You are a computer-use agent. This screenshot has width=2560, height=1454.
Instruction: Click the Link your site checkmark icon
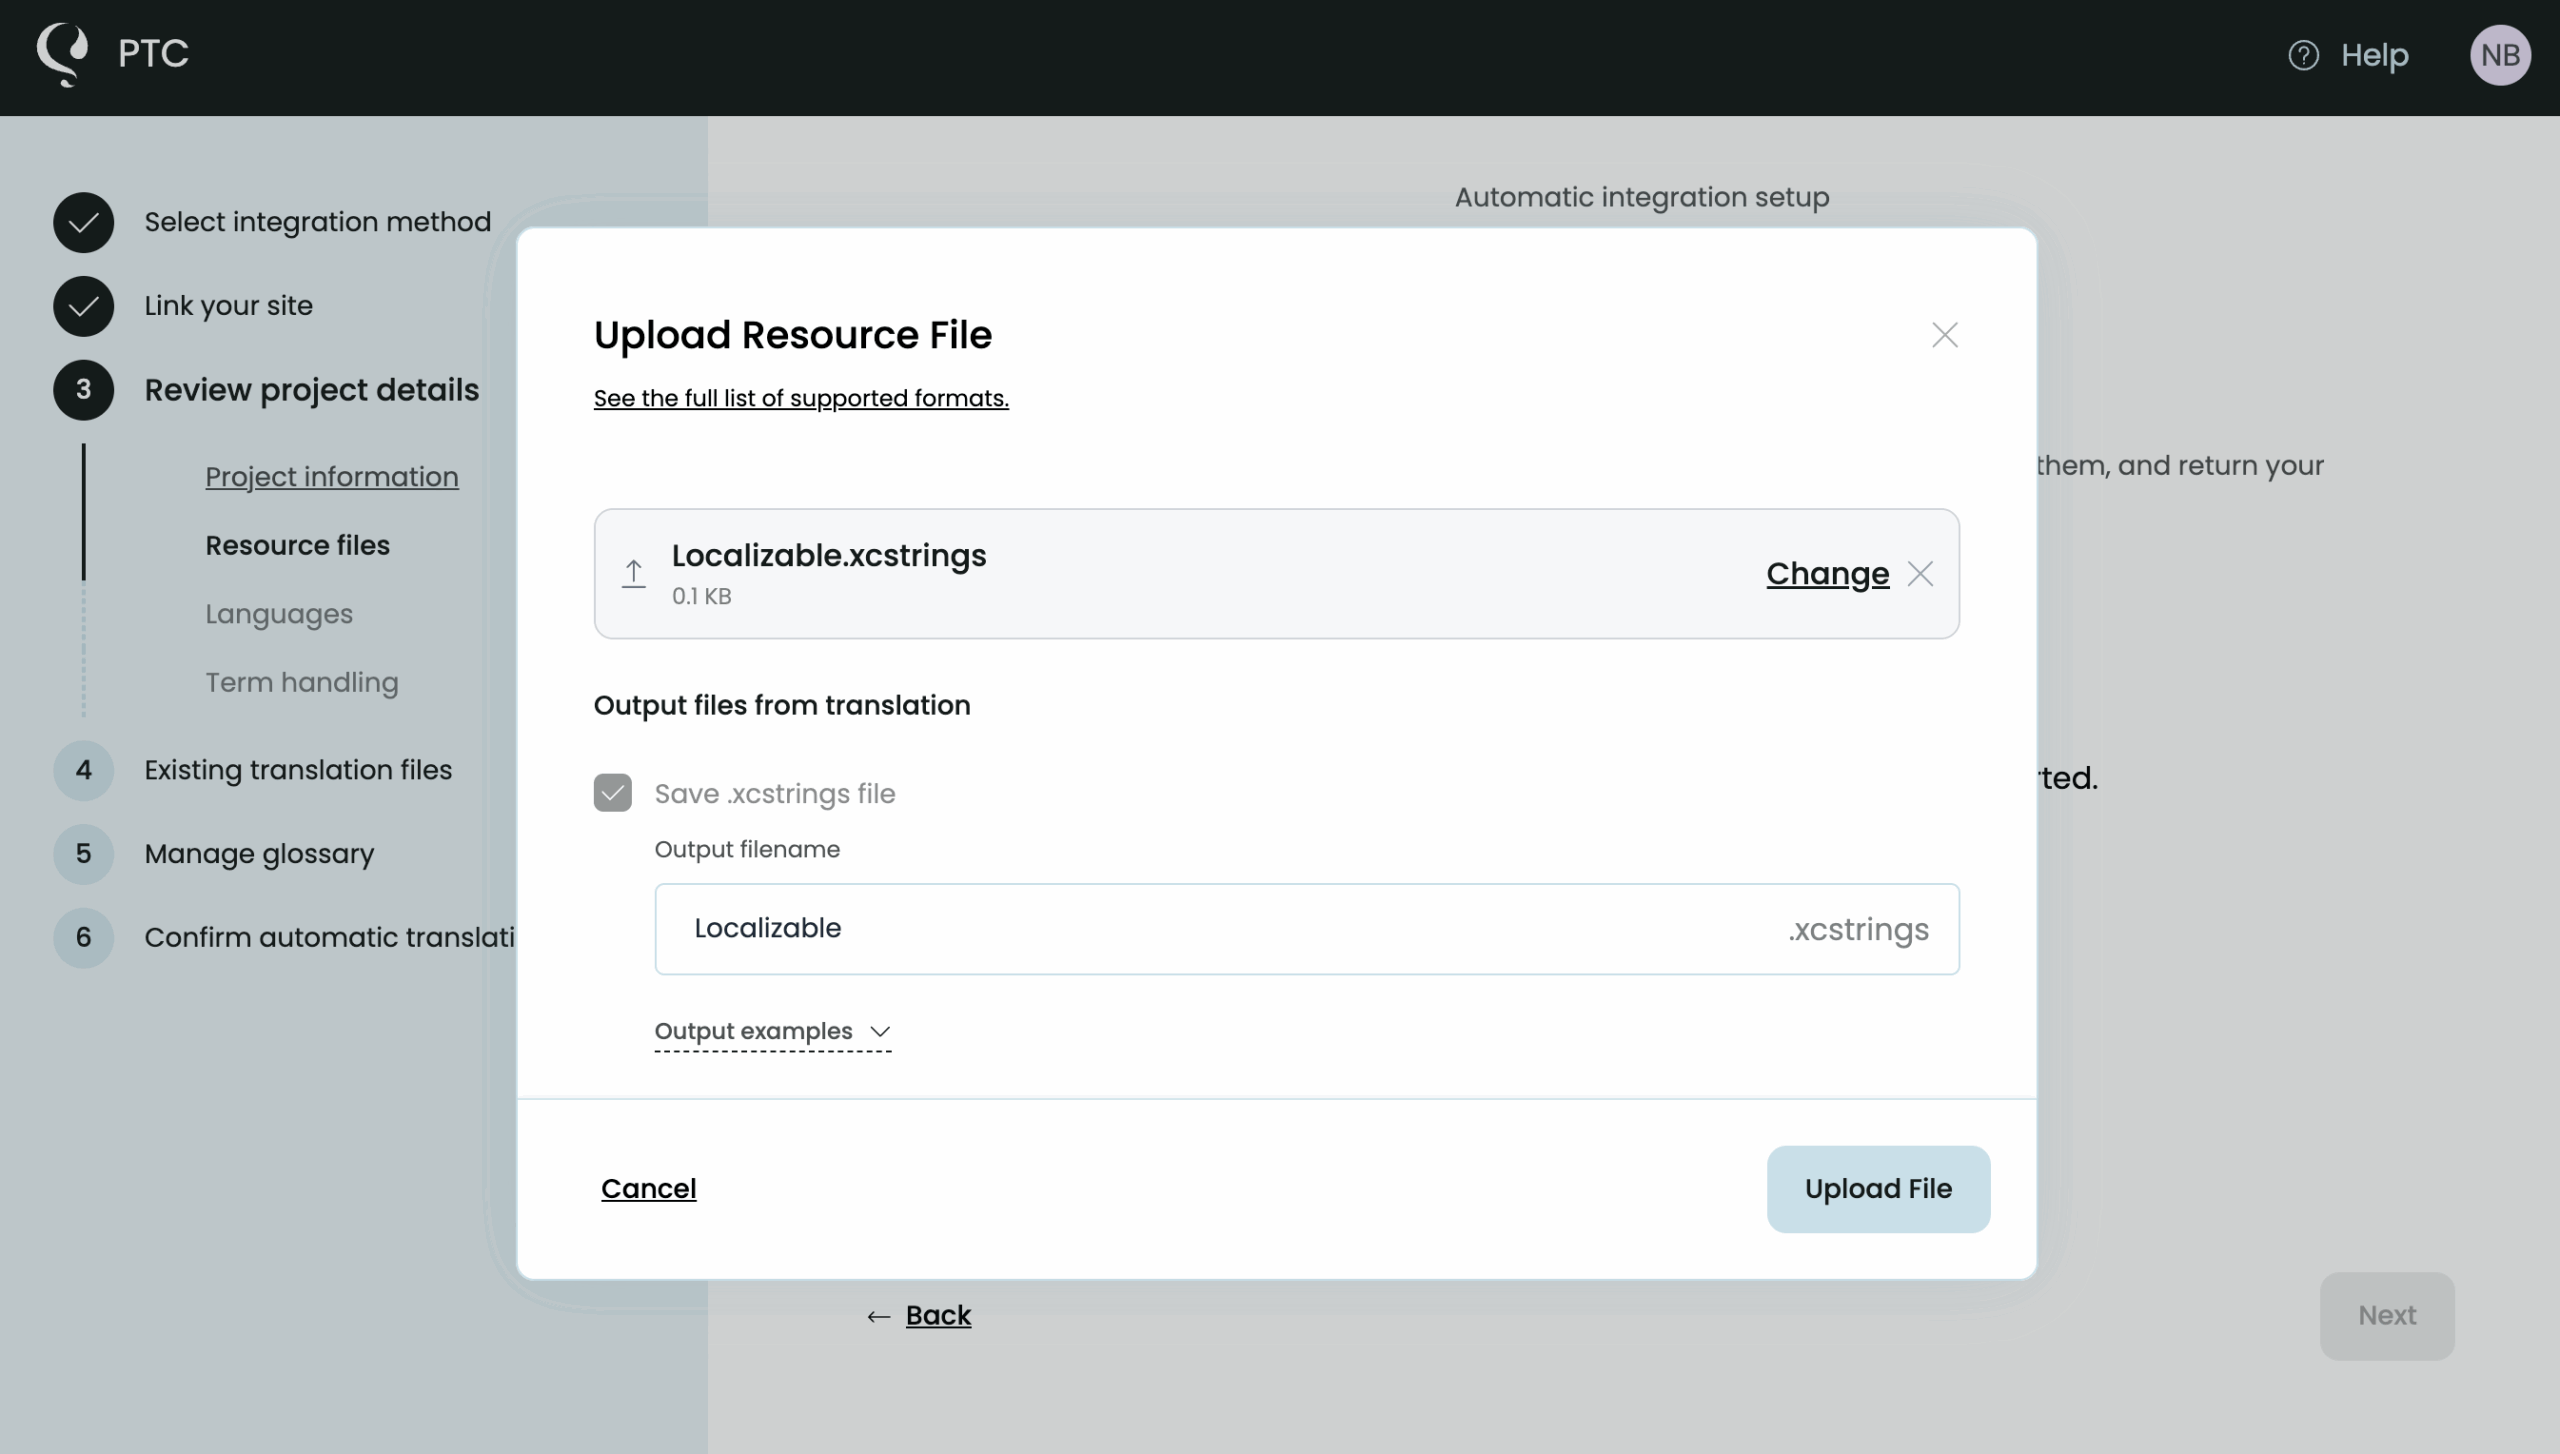(x=83, y=306)
